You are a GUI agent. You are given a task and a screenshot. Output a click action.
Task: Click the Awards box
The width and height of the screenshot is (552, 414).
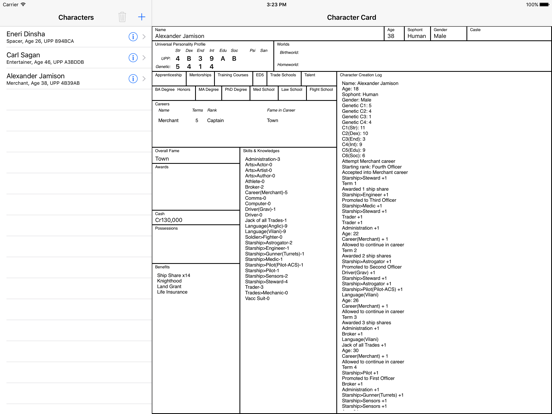(196, 187)
